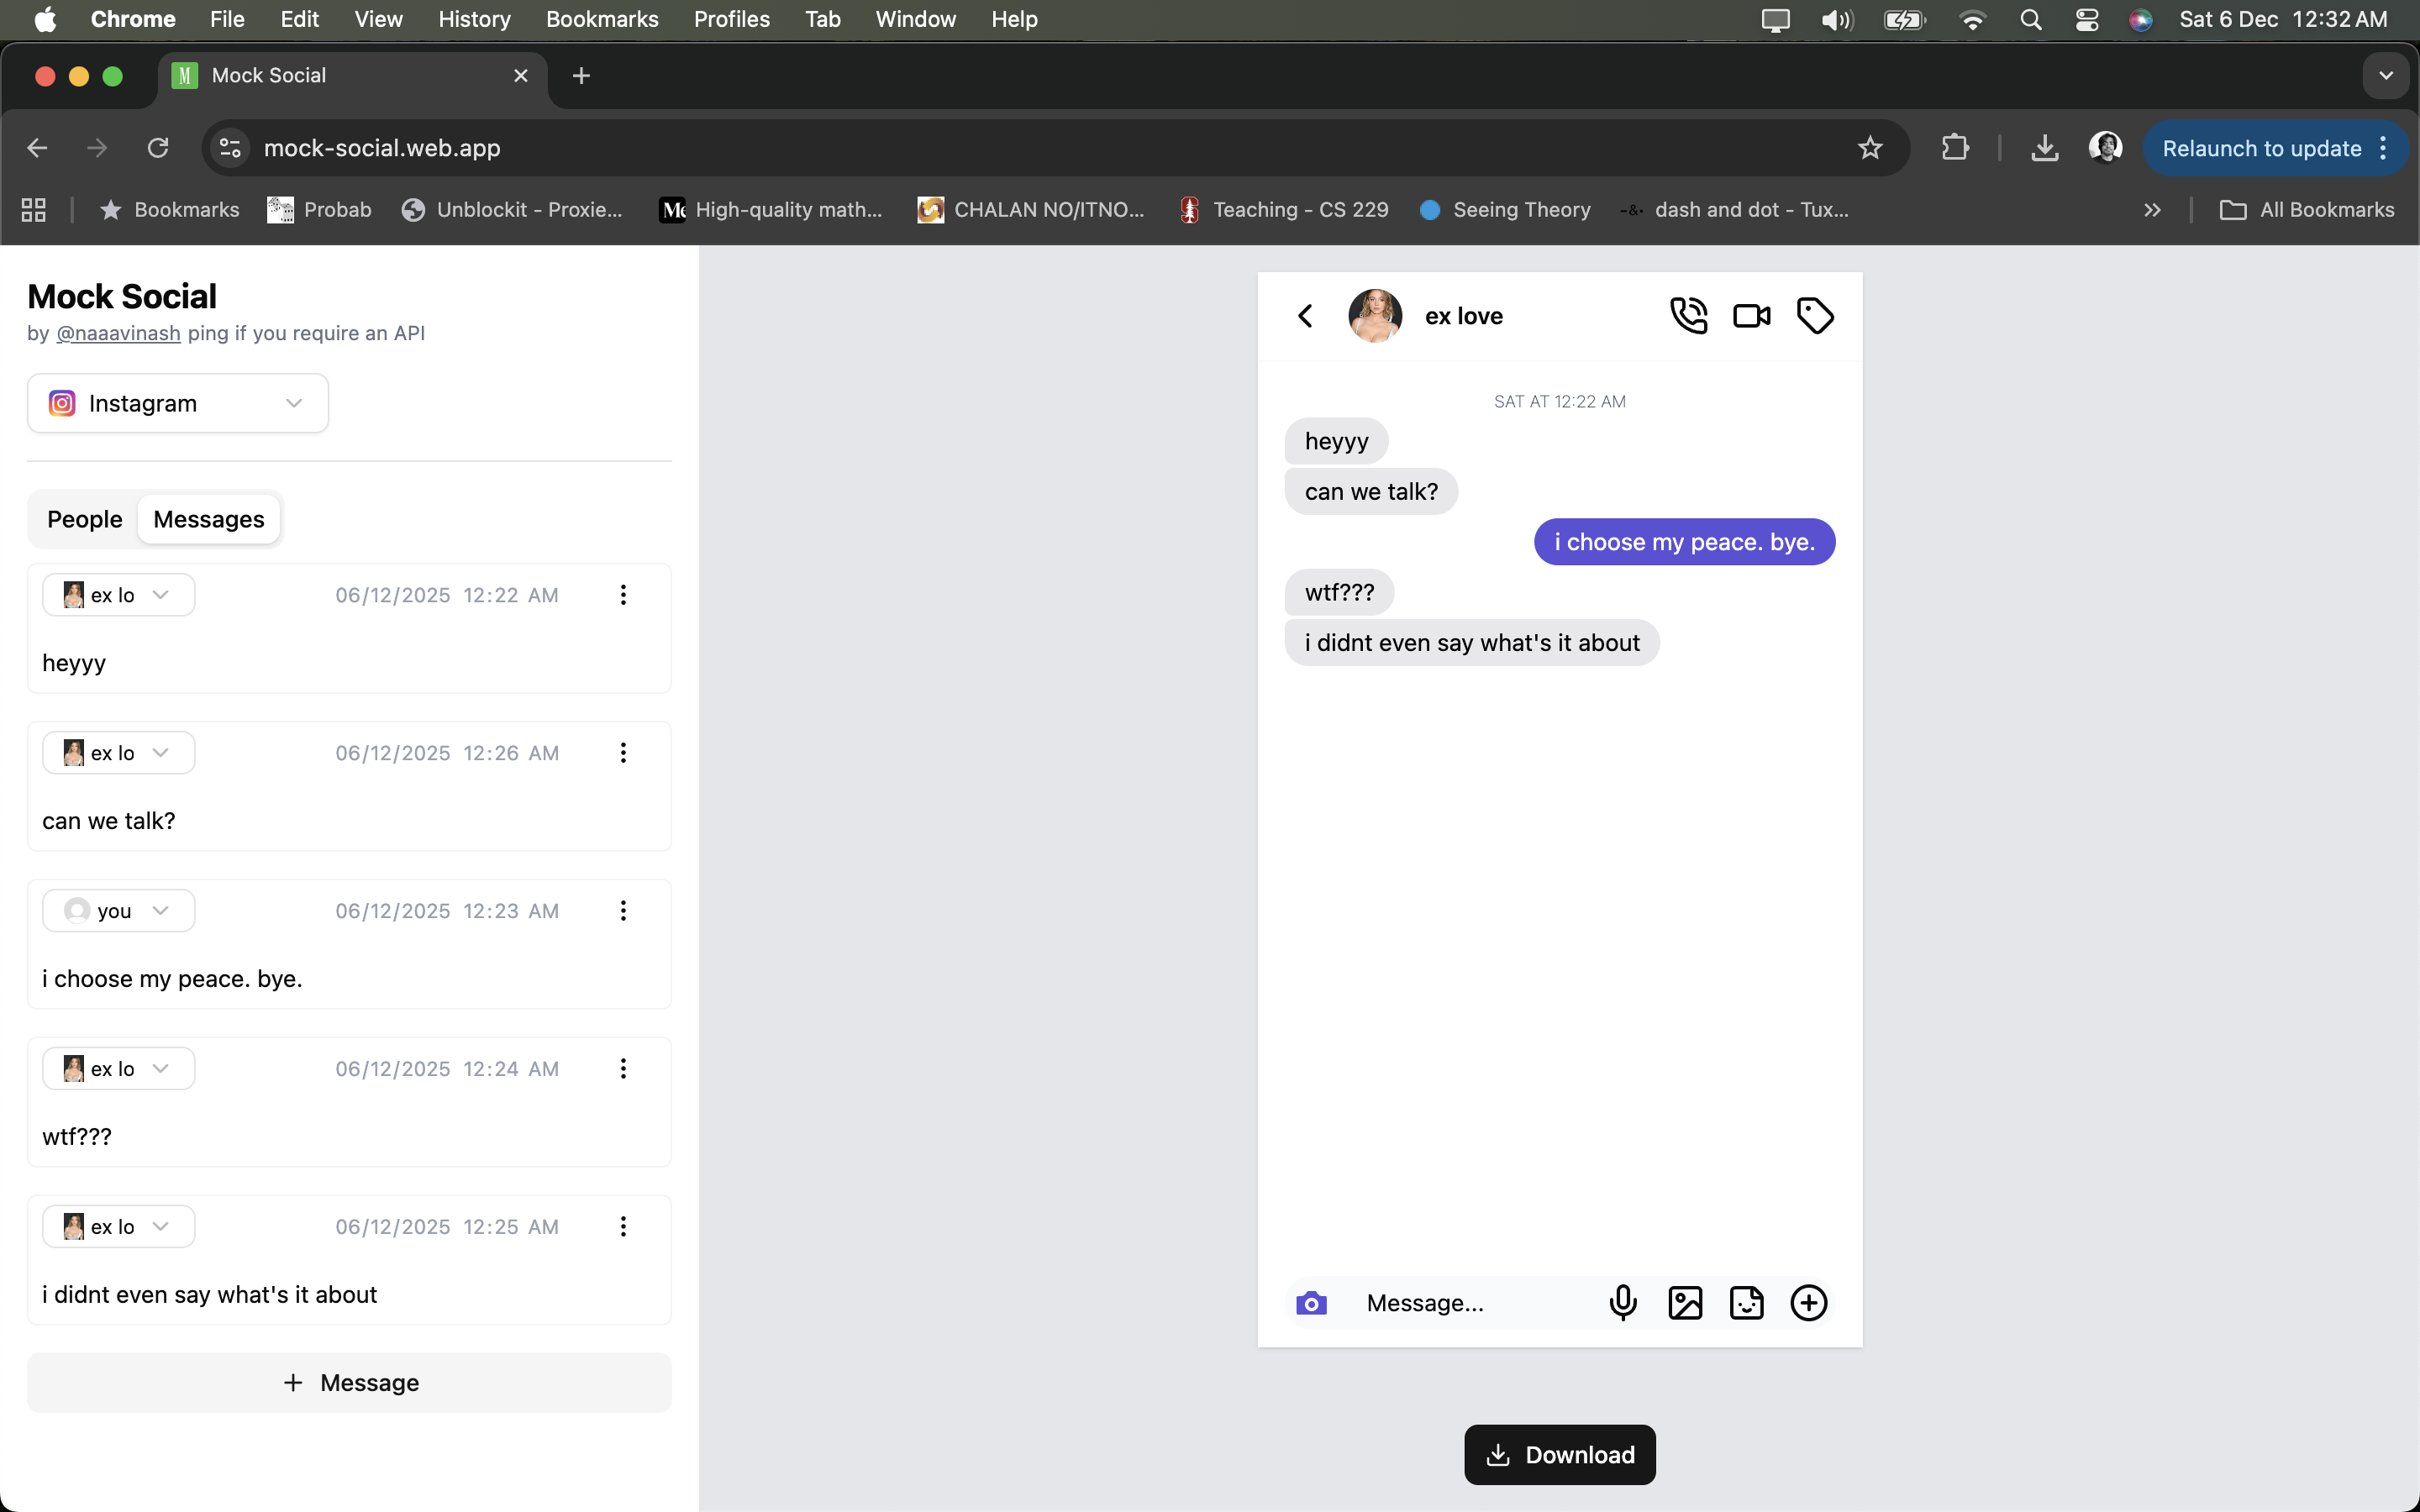
Task: Open the tag icon in the chat header
Action: 1815,315
